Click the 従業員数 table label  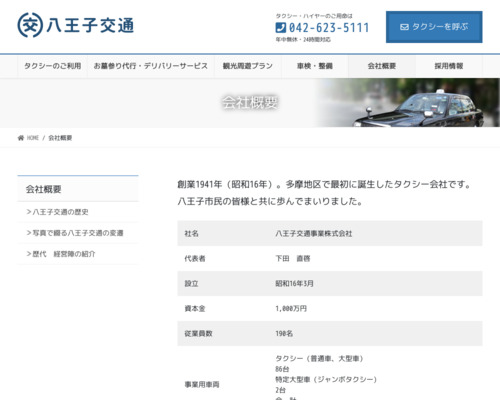pos(198,334)
